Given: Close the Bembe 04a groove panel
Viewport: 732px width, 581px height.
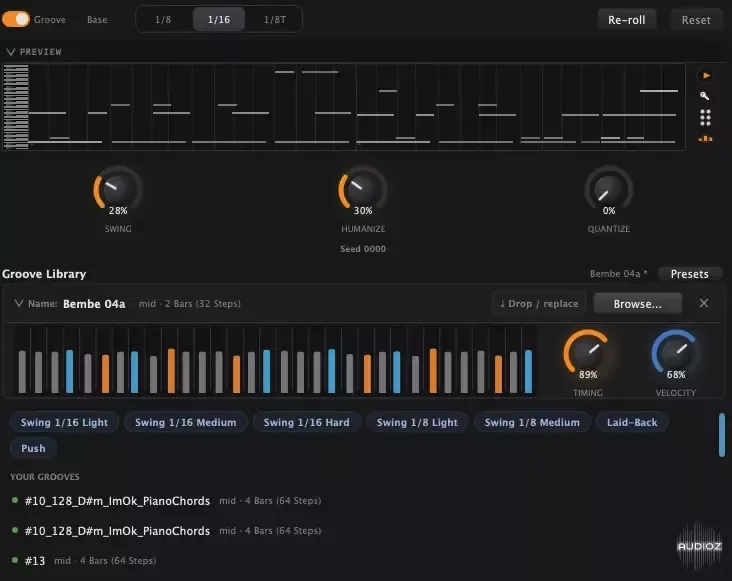Looking at the screenshot, I should tap(704, 303).
